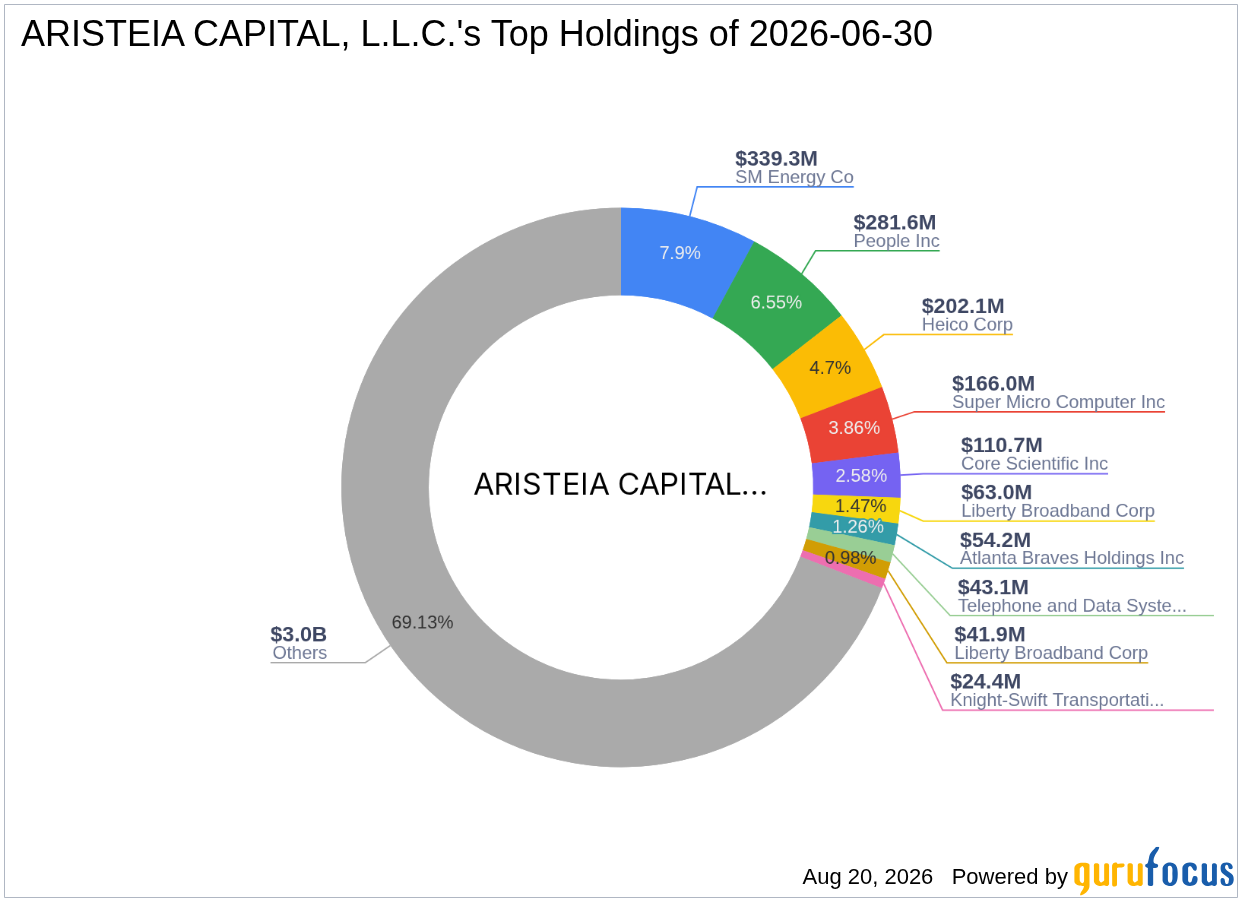Click the Powered by text

(1010, 877)
